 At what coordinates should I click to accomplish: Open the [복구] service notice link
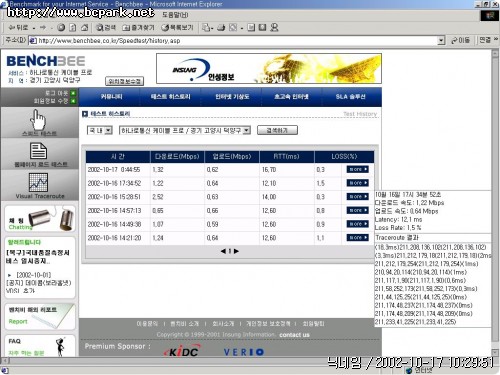coord(38,257)
